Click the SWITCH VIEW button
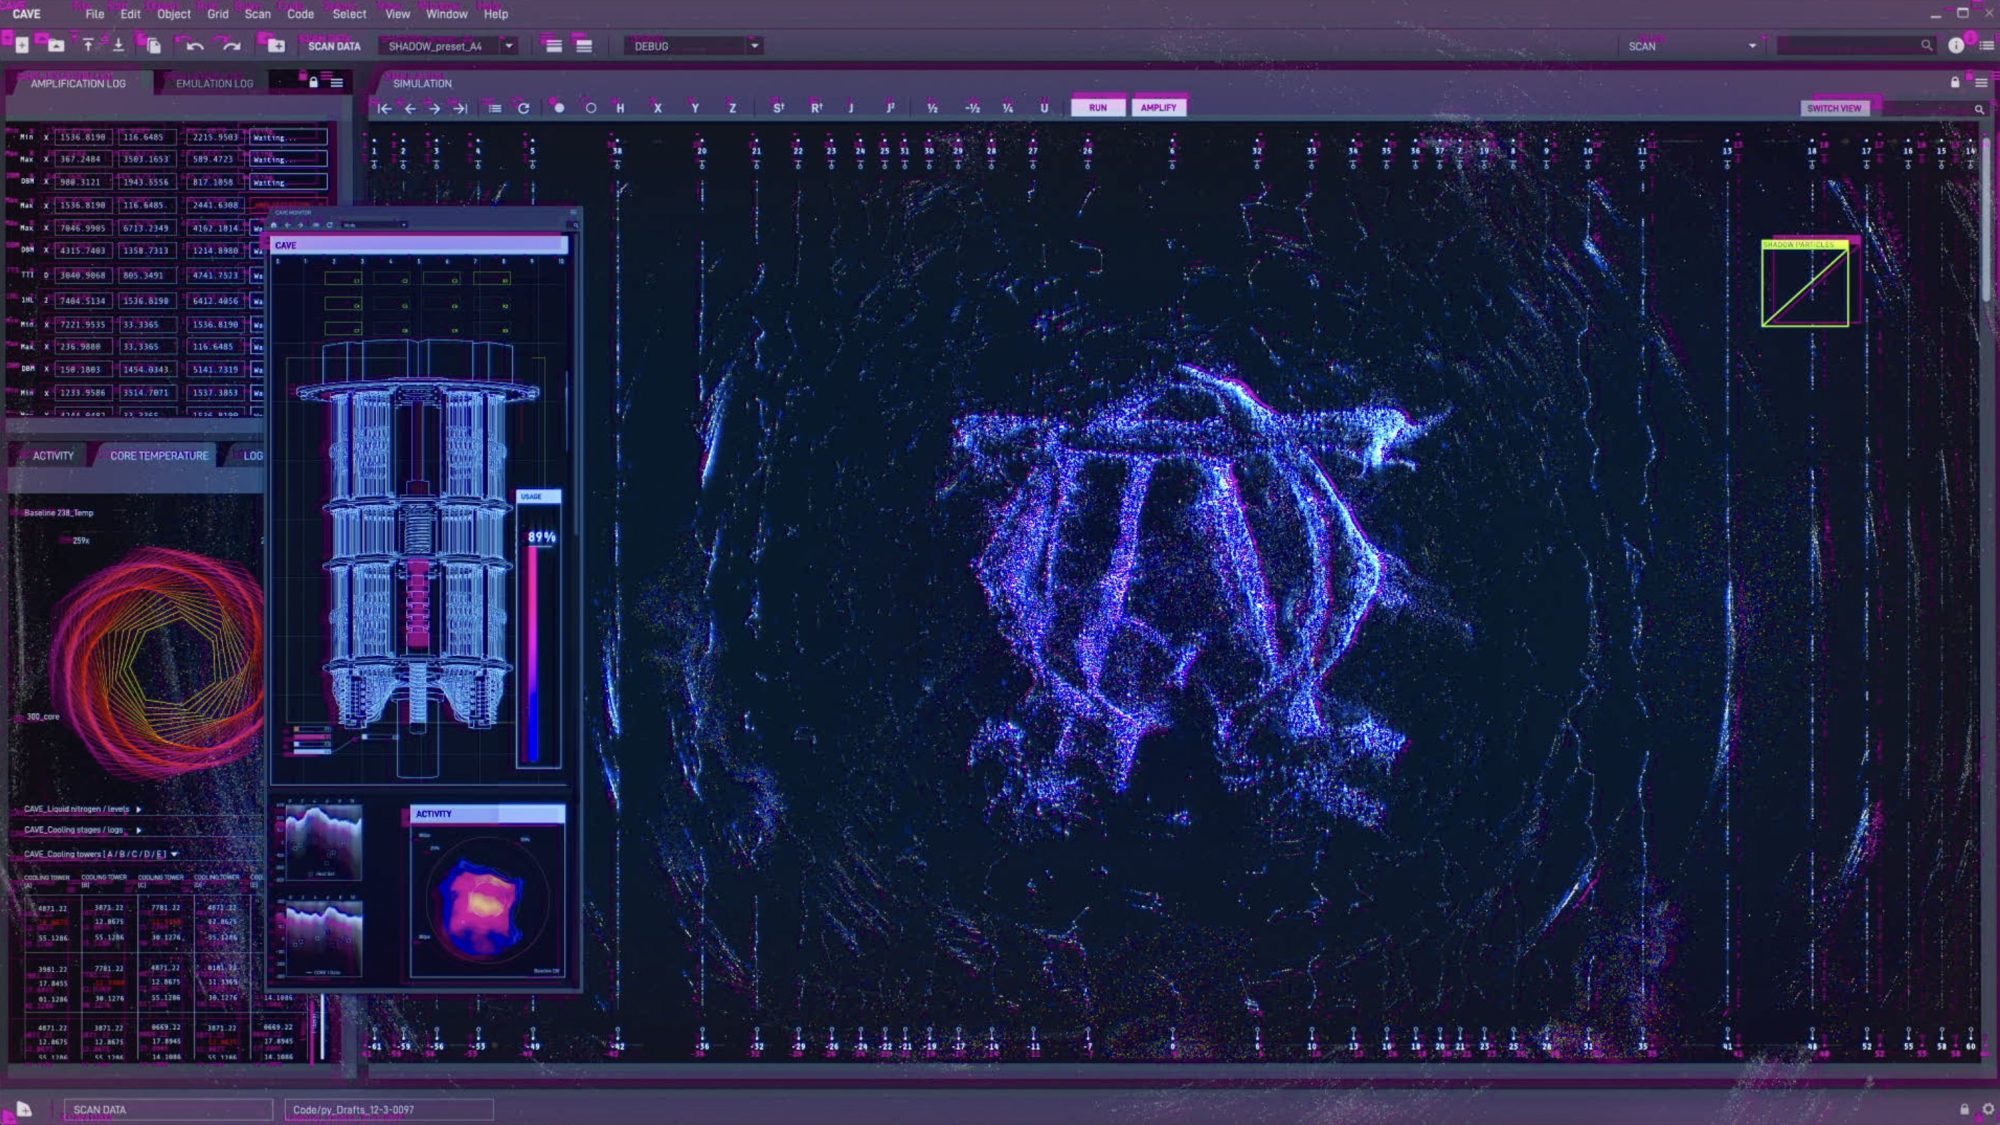 [1834, 108]
